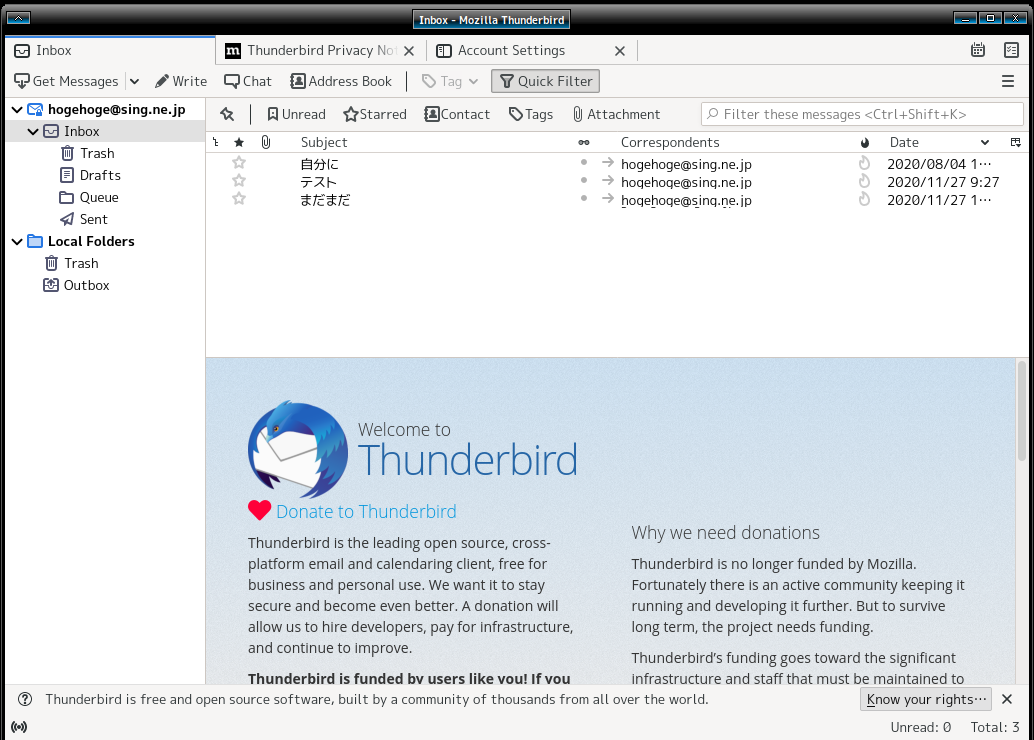Viewport: 1034px width, 740px height.
Task: Open the Outbox folder
Action: 86,285
